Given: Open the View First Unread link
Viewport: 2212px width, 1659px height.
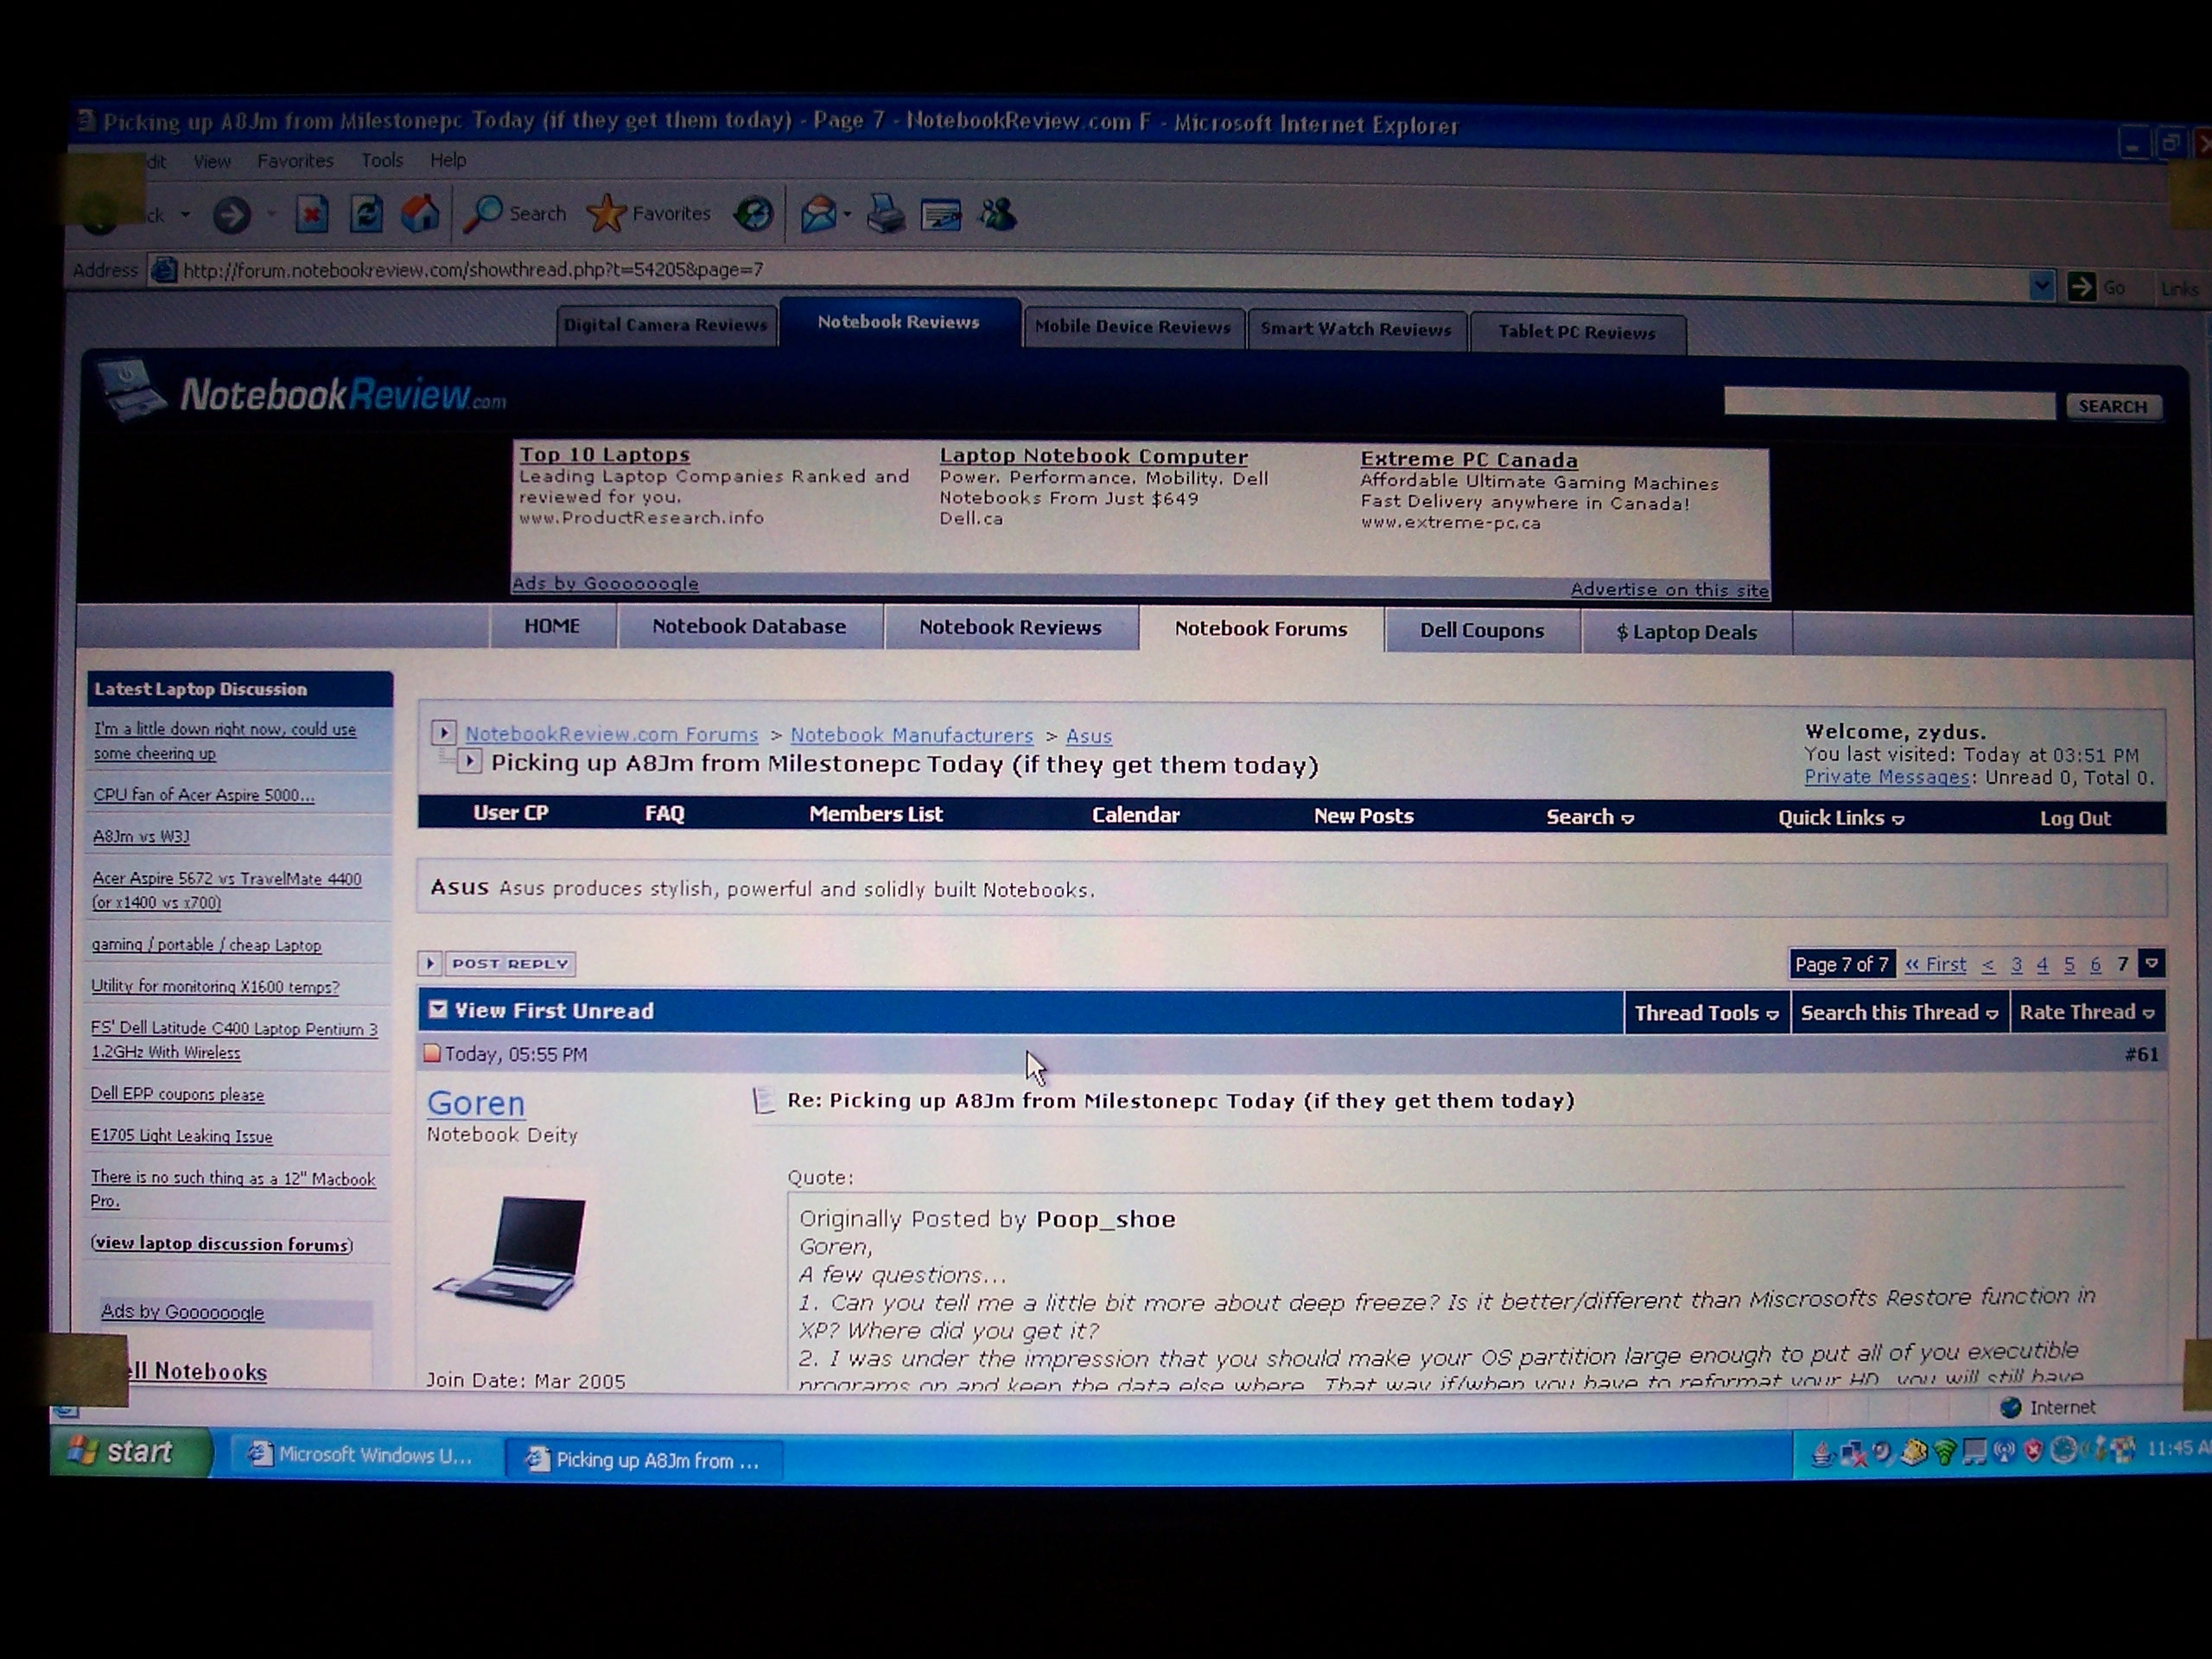Looking at the screenshot, I should [554, 1010].
